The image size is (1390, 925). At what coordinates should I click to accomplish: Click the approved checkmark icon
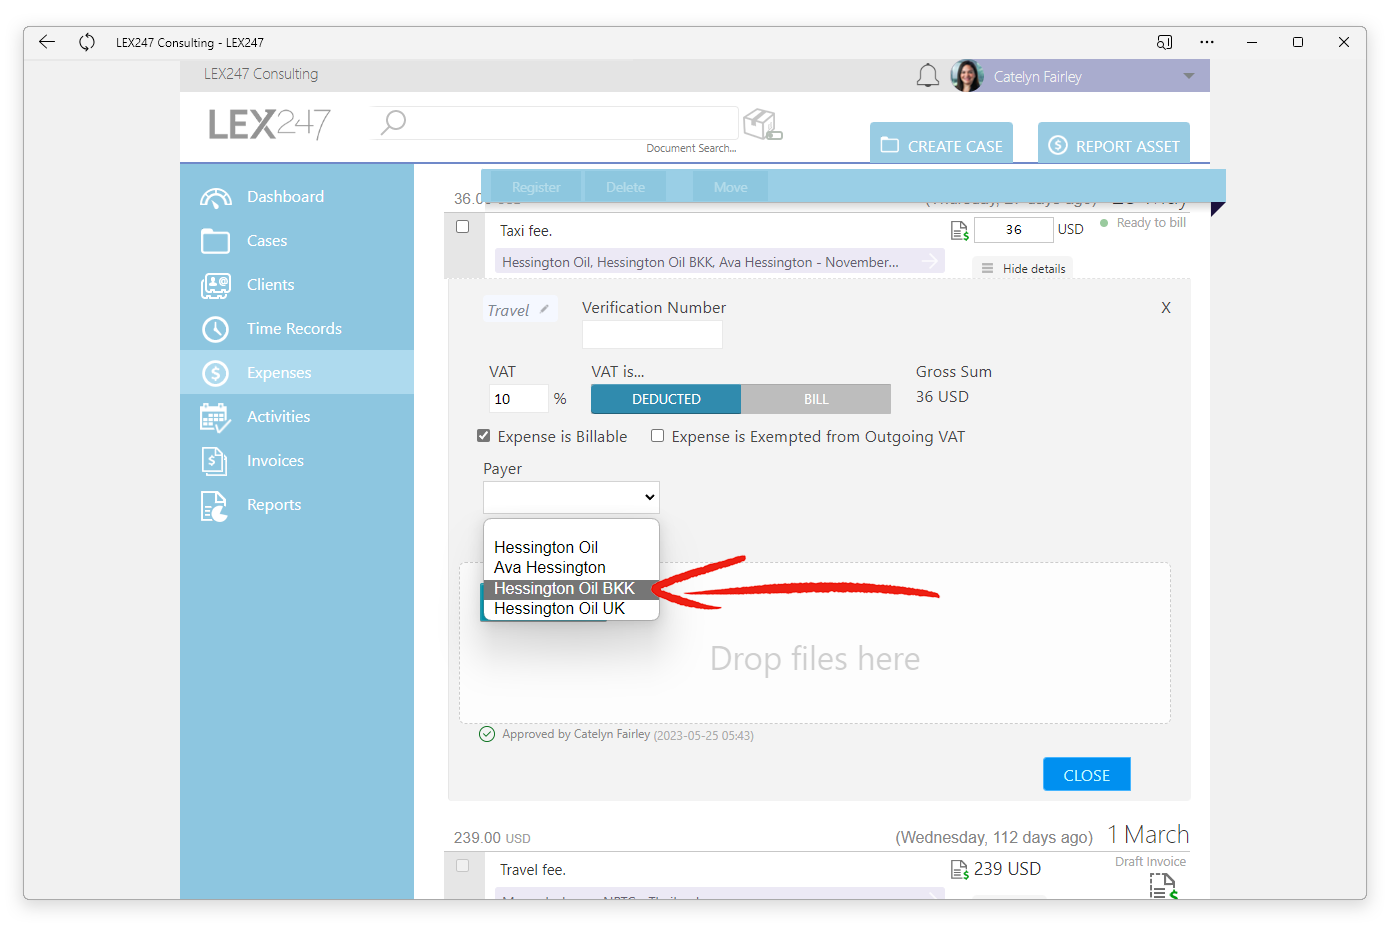coord(487,734)
